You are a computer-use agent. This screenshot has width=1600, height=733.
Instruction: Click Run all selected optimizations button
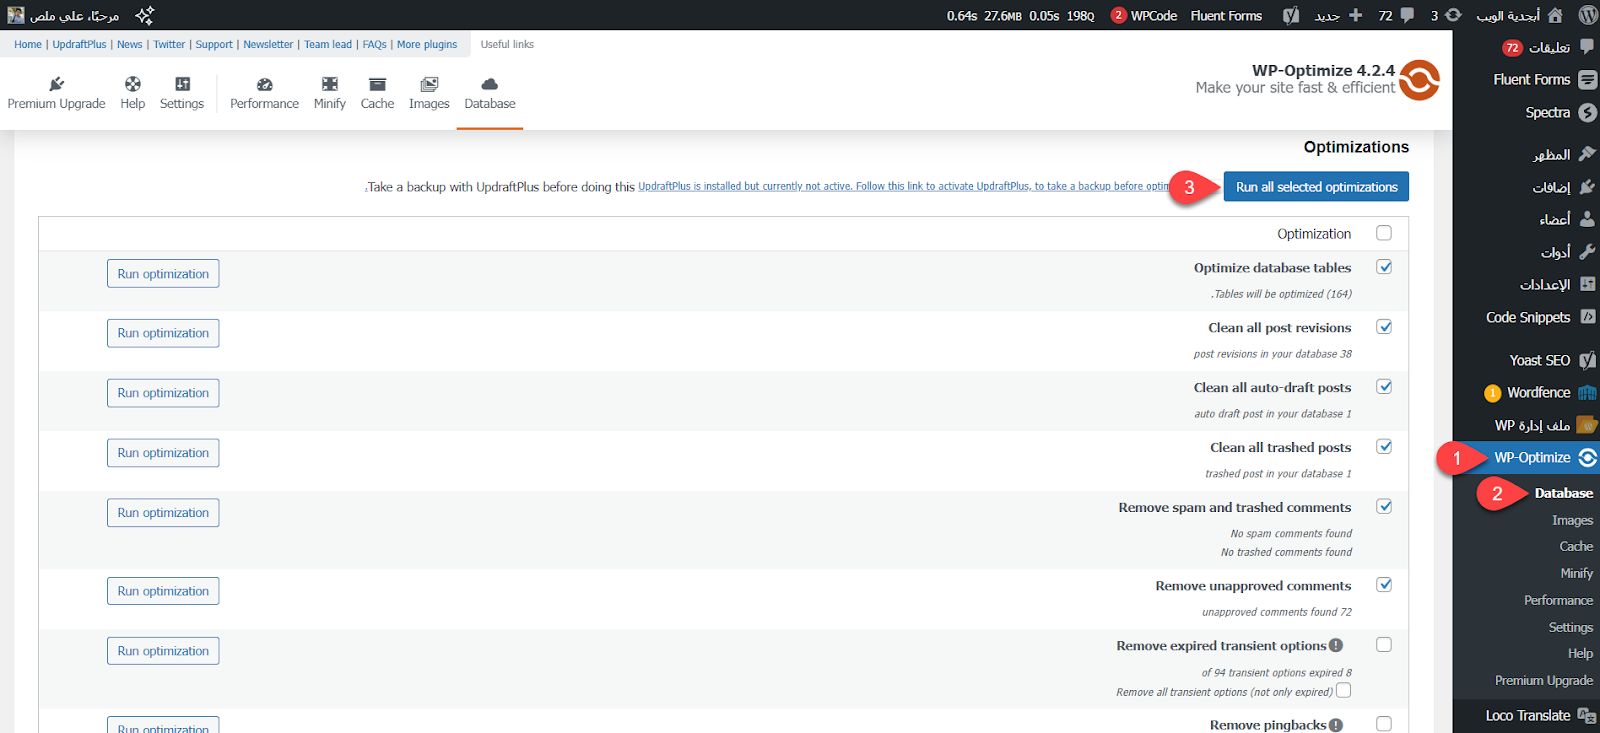coord(1316,187)
